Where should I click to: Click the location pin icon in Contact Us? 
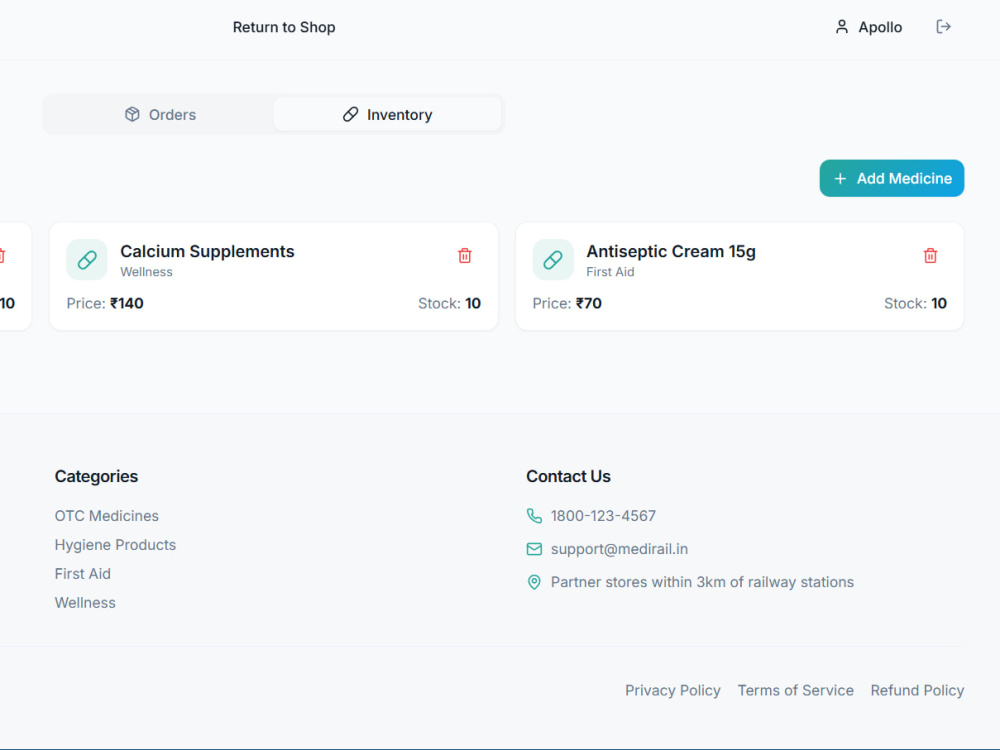[534, 582]
